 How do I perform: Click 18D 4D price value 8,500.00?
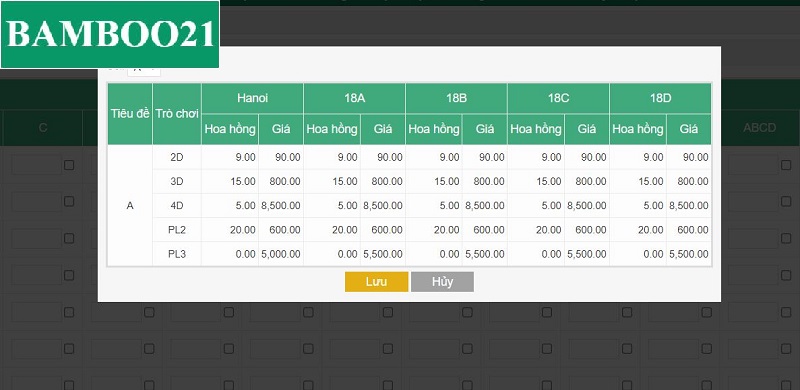pyautogui.click(x=689, y=206)
